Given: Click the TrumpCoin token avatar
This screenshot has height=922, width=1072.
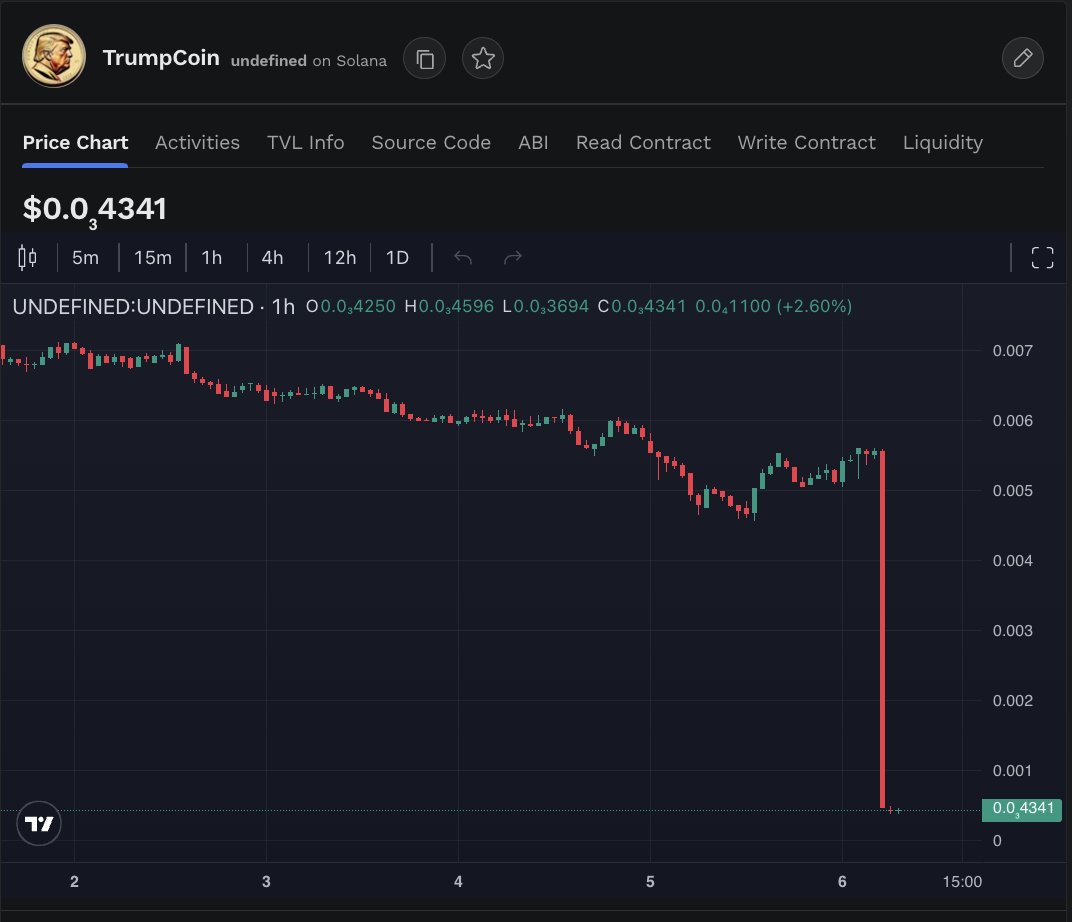Looking at the screenshot, I should [x=54, y=56].
